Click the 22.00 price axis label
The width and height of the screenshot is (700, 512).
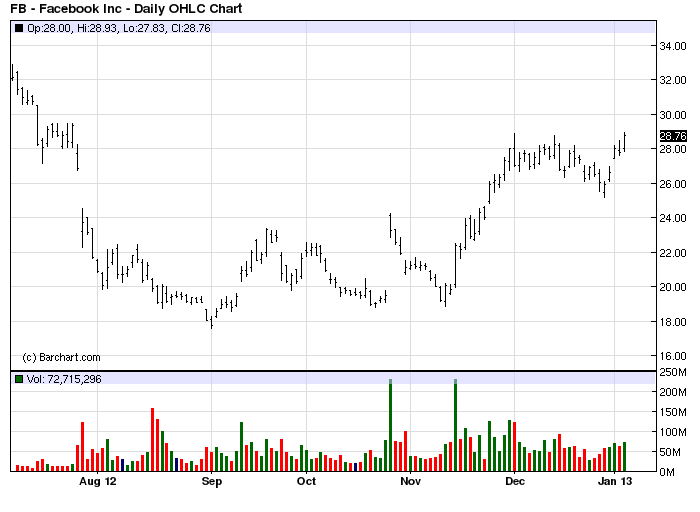coord(673,253)
